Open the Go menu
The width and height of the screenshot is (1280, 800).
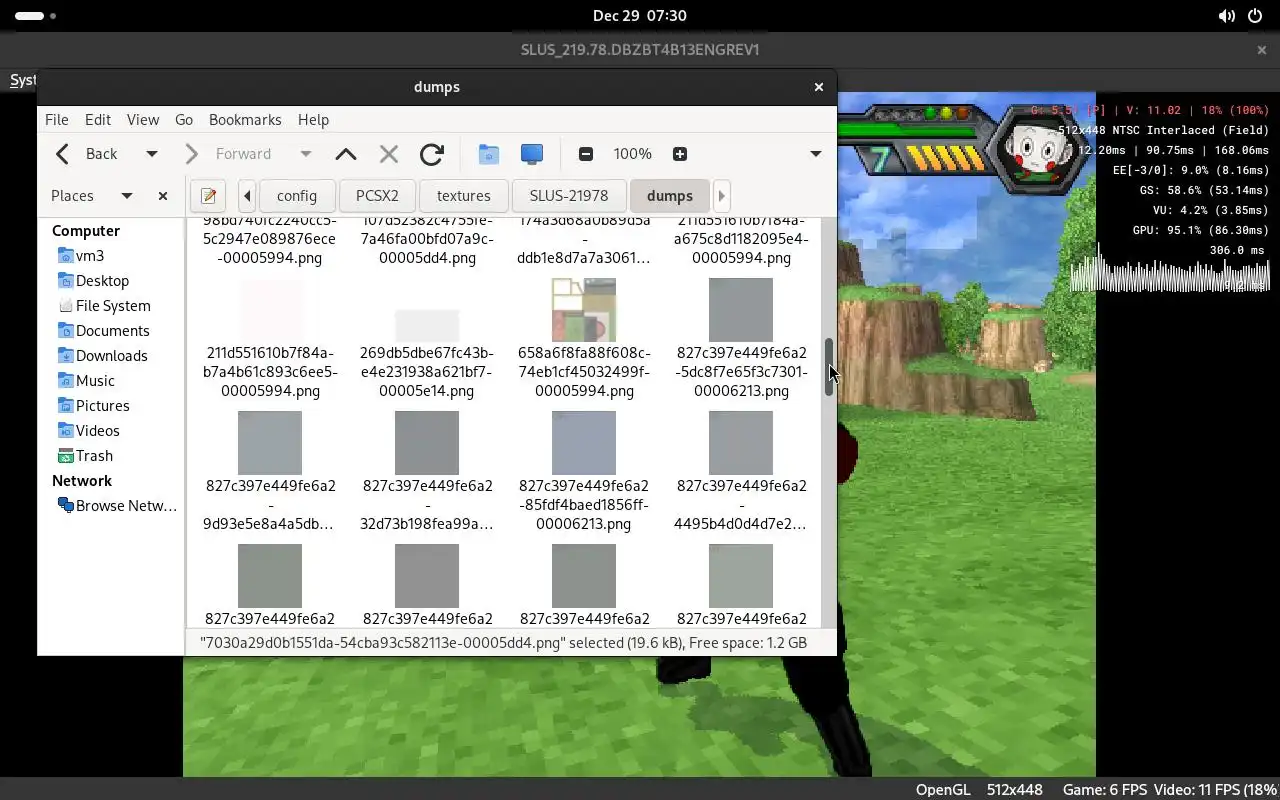pos(184,119)
